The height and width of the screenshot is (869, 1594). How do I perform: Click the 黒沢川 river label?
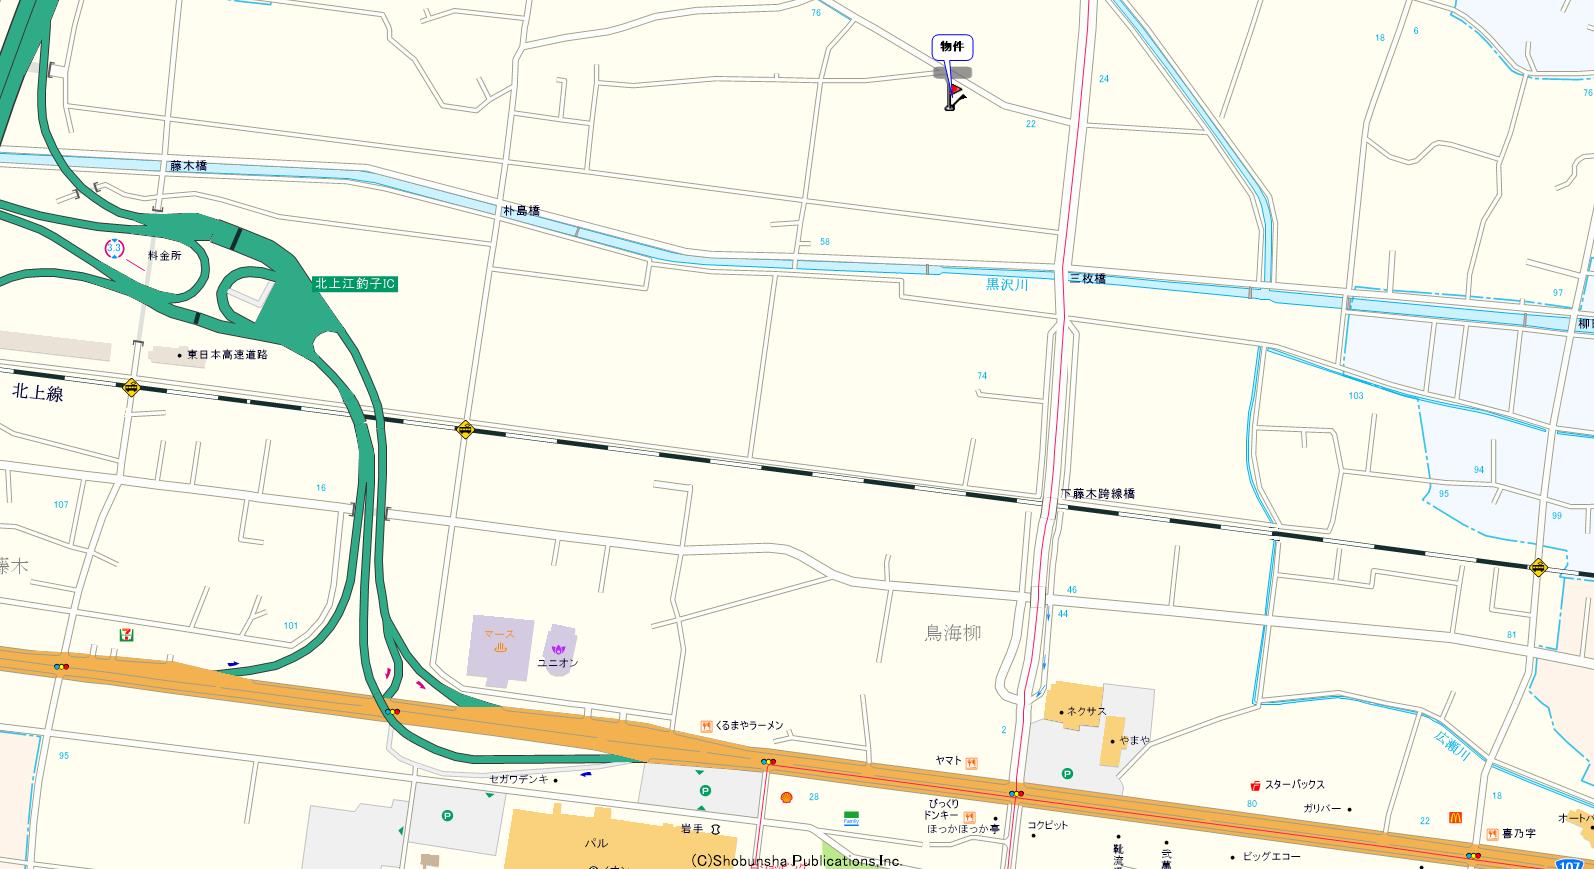pos(1007,285)
